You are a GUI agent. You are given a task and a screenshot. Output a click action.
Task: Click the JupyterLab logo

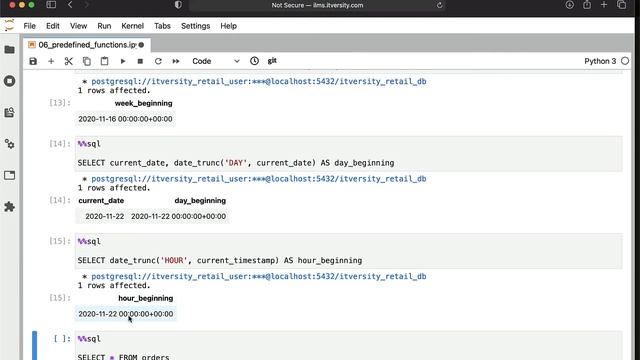[x=9, y=25]
